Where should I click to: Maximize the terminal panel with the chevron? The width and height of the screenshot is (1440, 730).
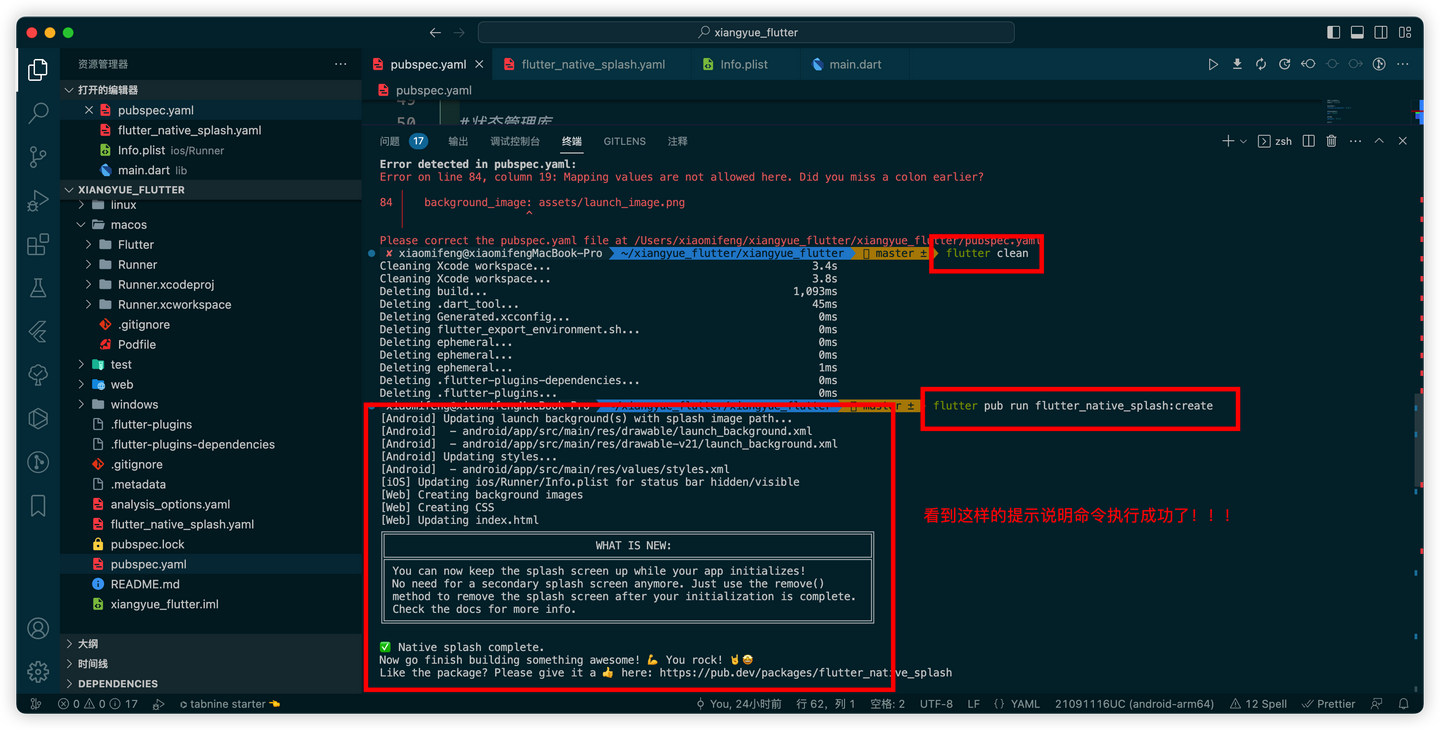click(1378, 141)
